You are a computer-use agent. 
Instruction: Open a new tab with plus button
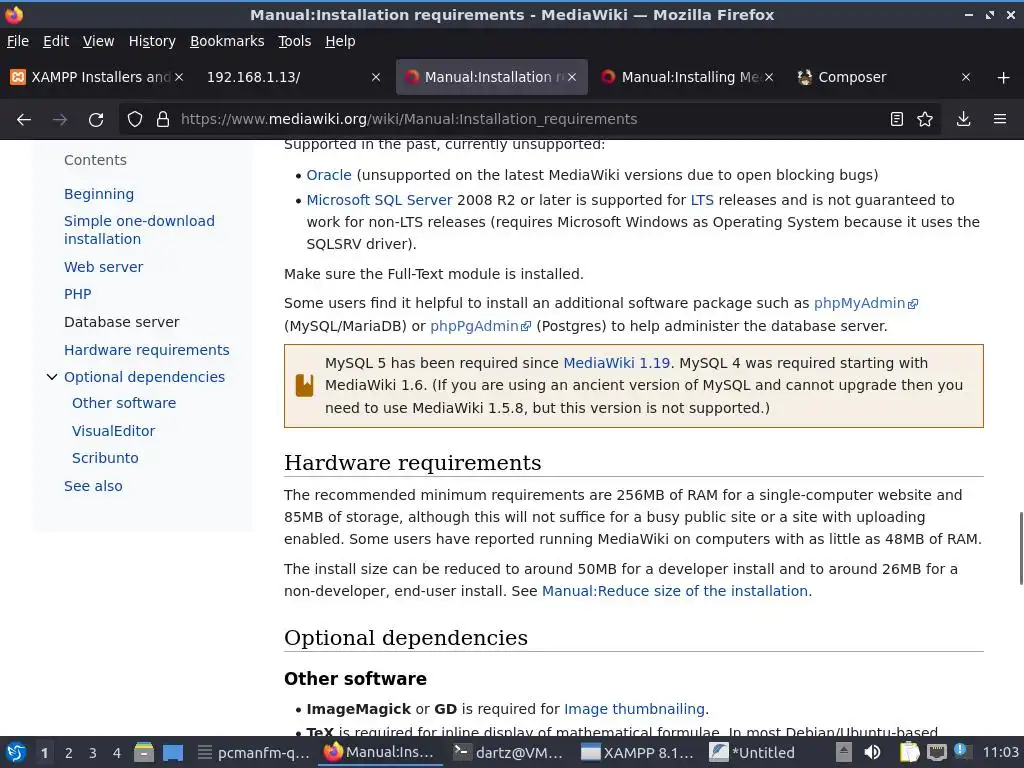[1004, 78]
